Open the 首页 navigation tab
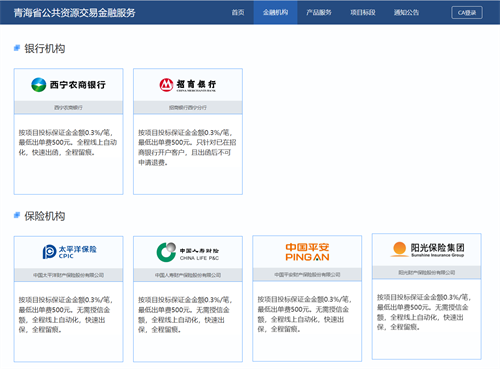This screenshot has height=369, width=500. click(238, 13)
